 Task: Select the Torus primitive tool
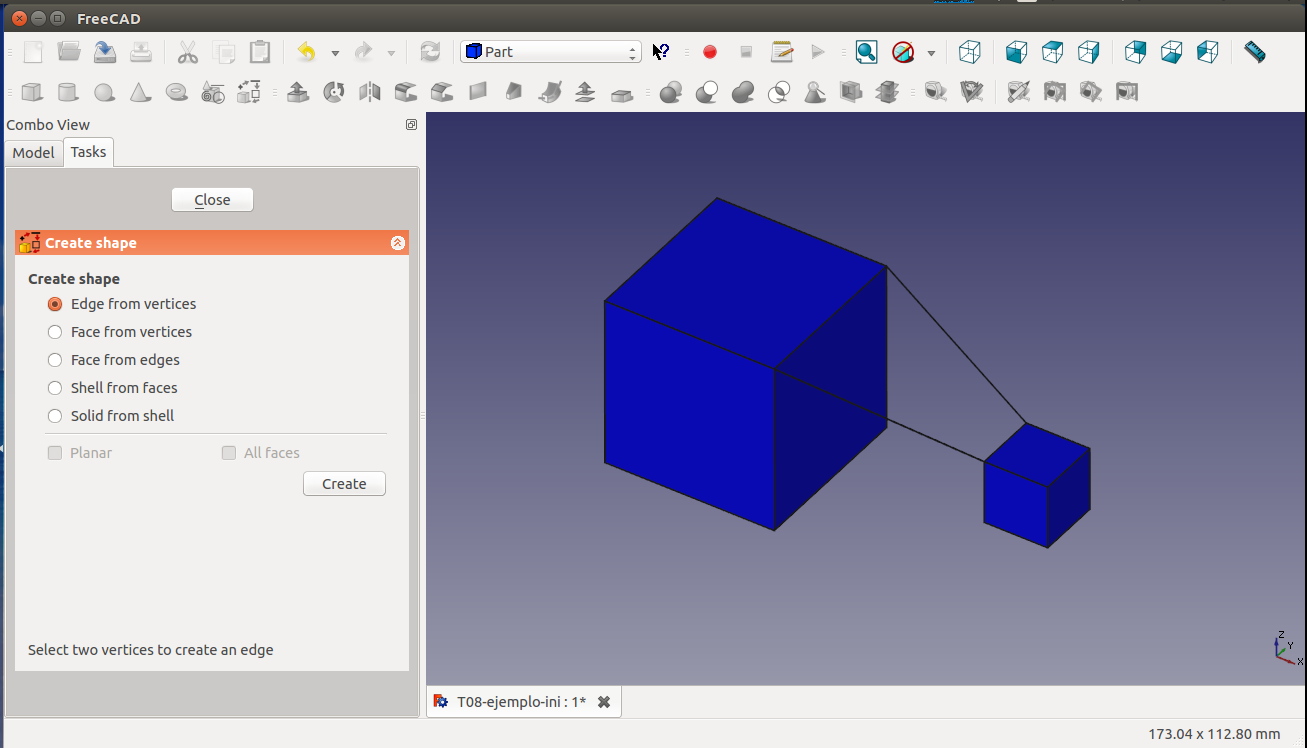pos(176,93)
